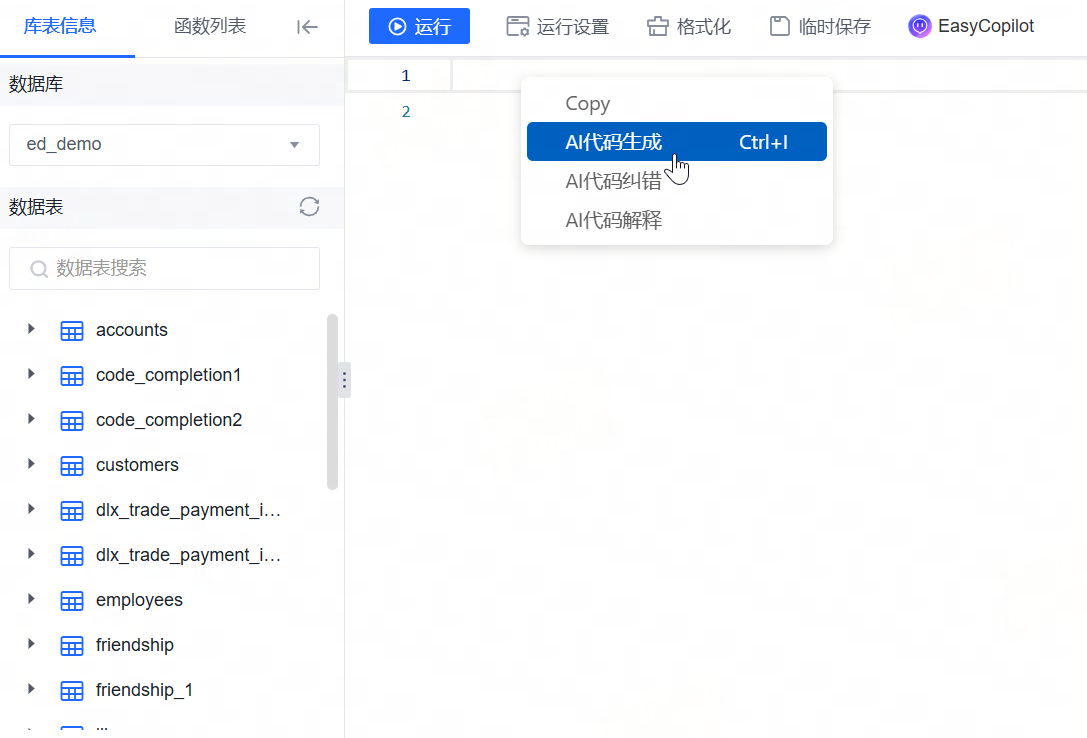This screenshot has width=1087, height=738.
Task: Click the employees table icon
Action: click(72, 601)
